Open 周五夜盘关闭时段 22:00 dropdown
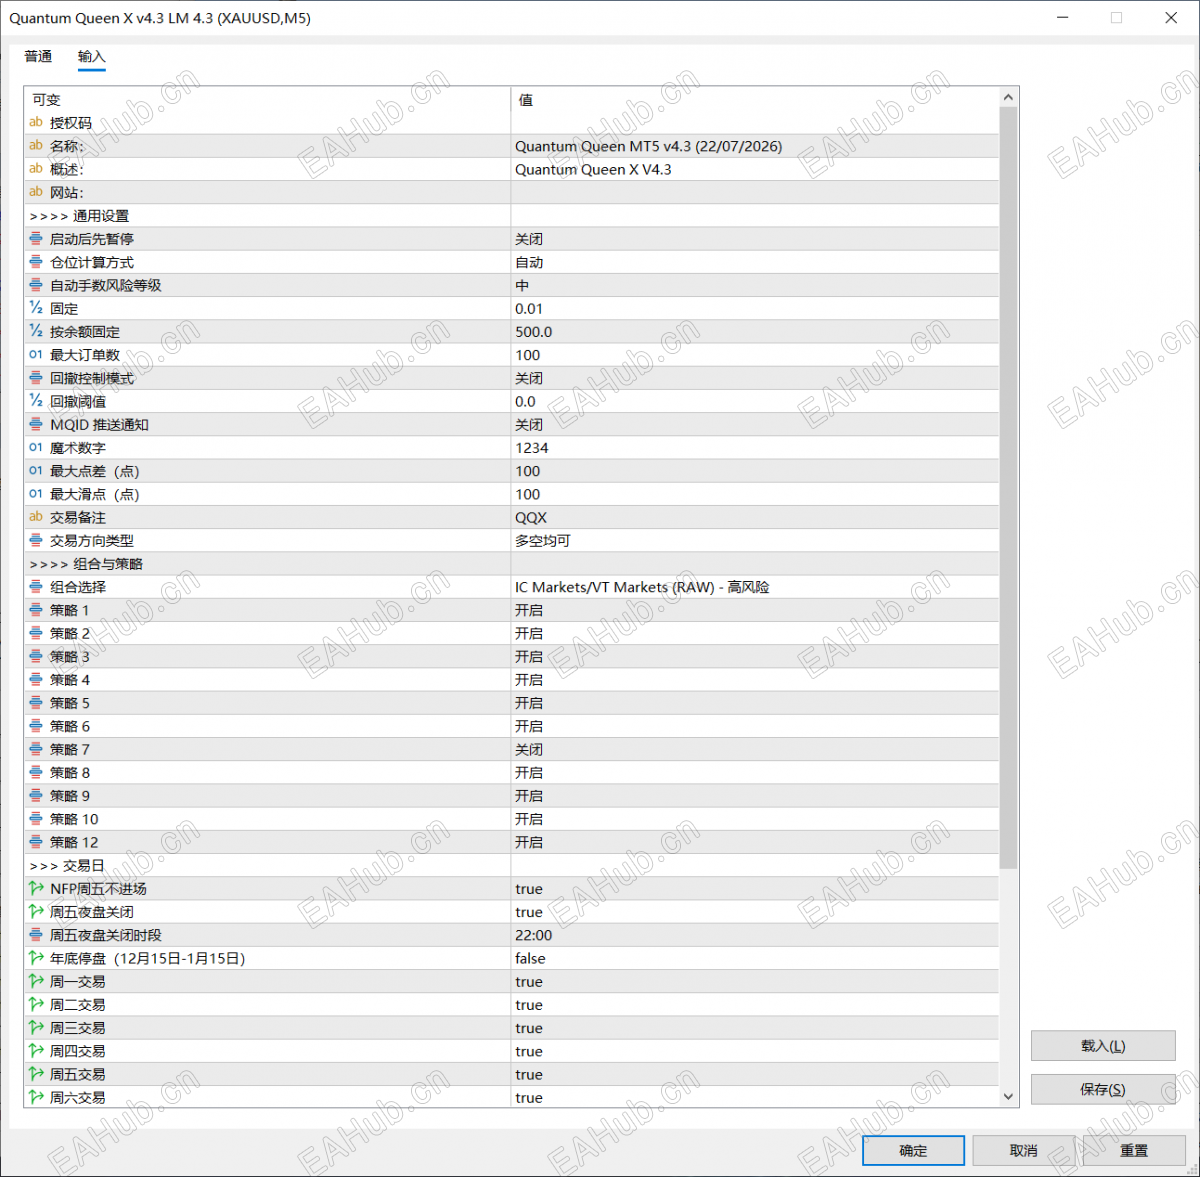Viewport: 1200px width, 1177px height. (754, 935)
